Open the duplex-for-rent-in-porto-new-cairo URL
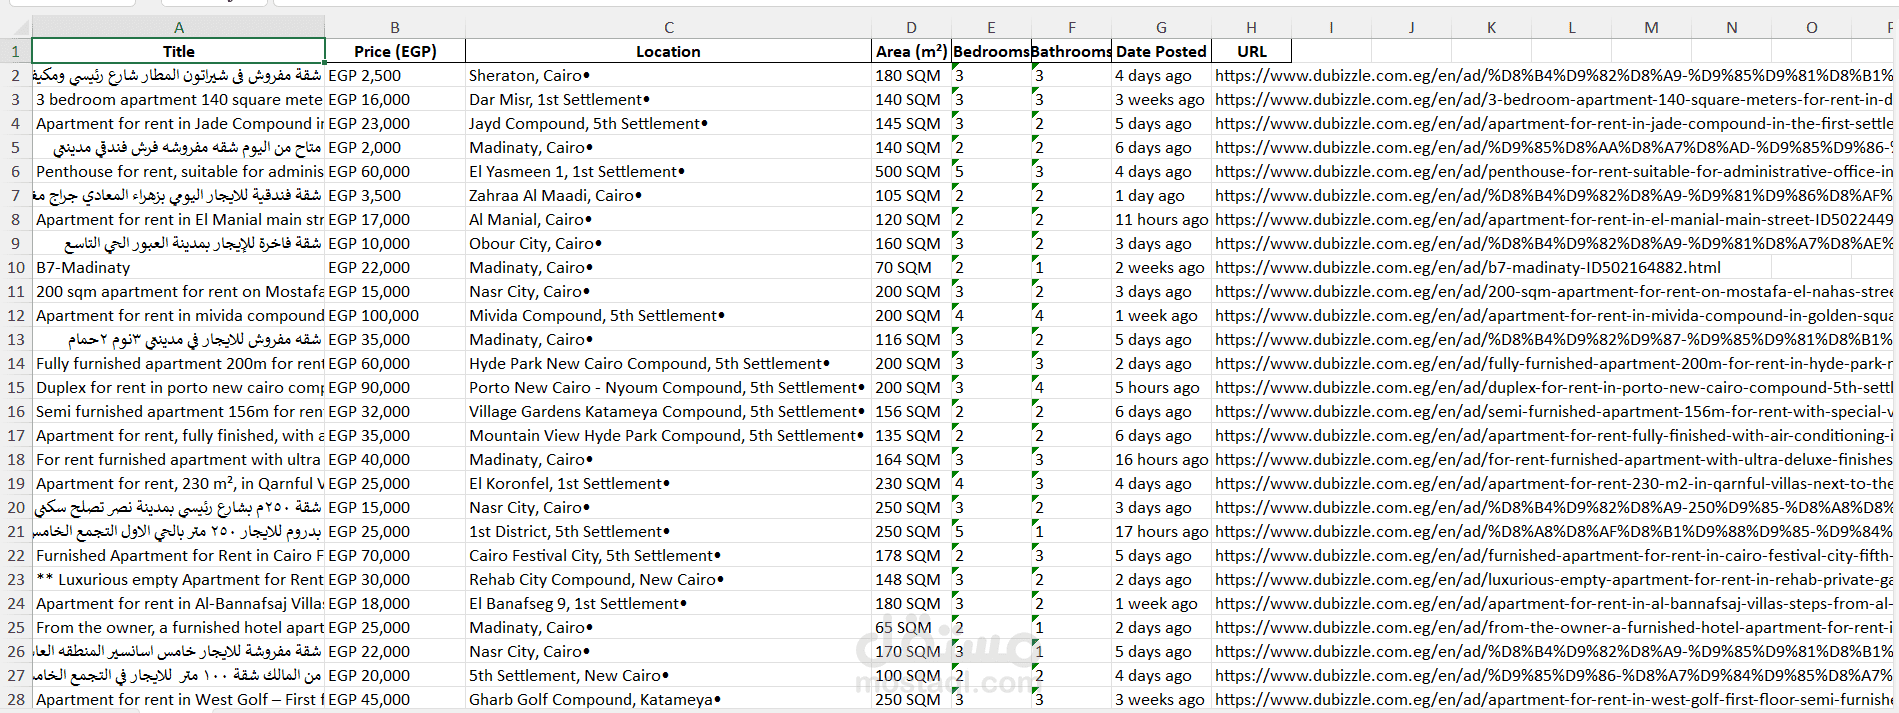 tap(1554, 387)
